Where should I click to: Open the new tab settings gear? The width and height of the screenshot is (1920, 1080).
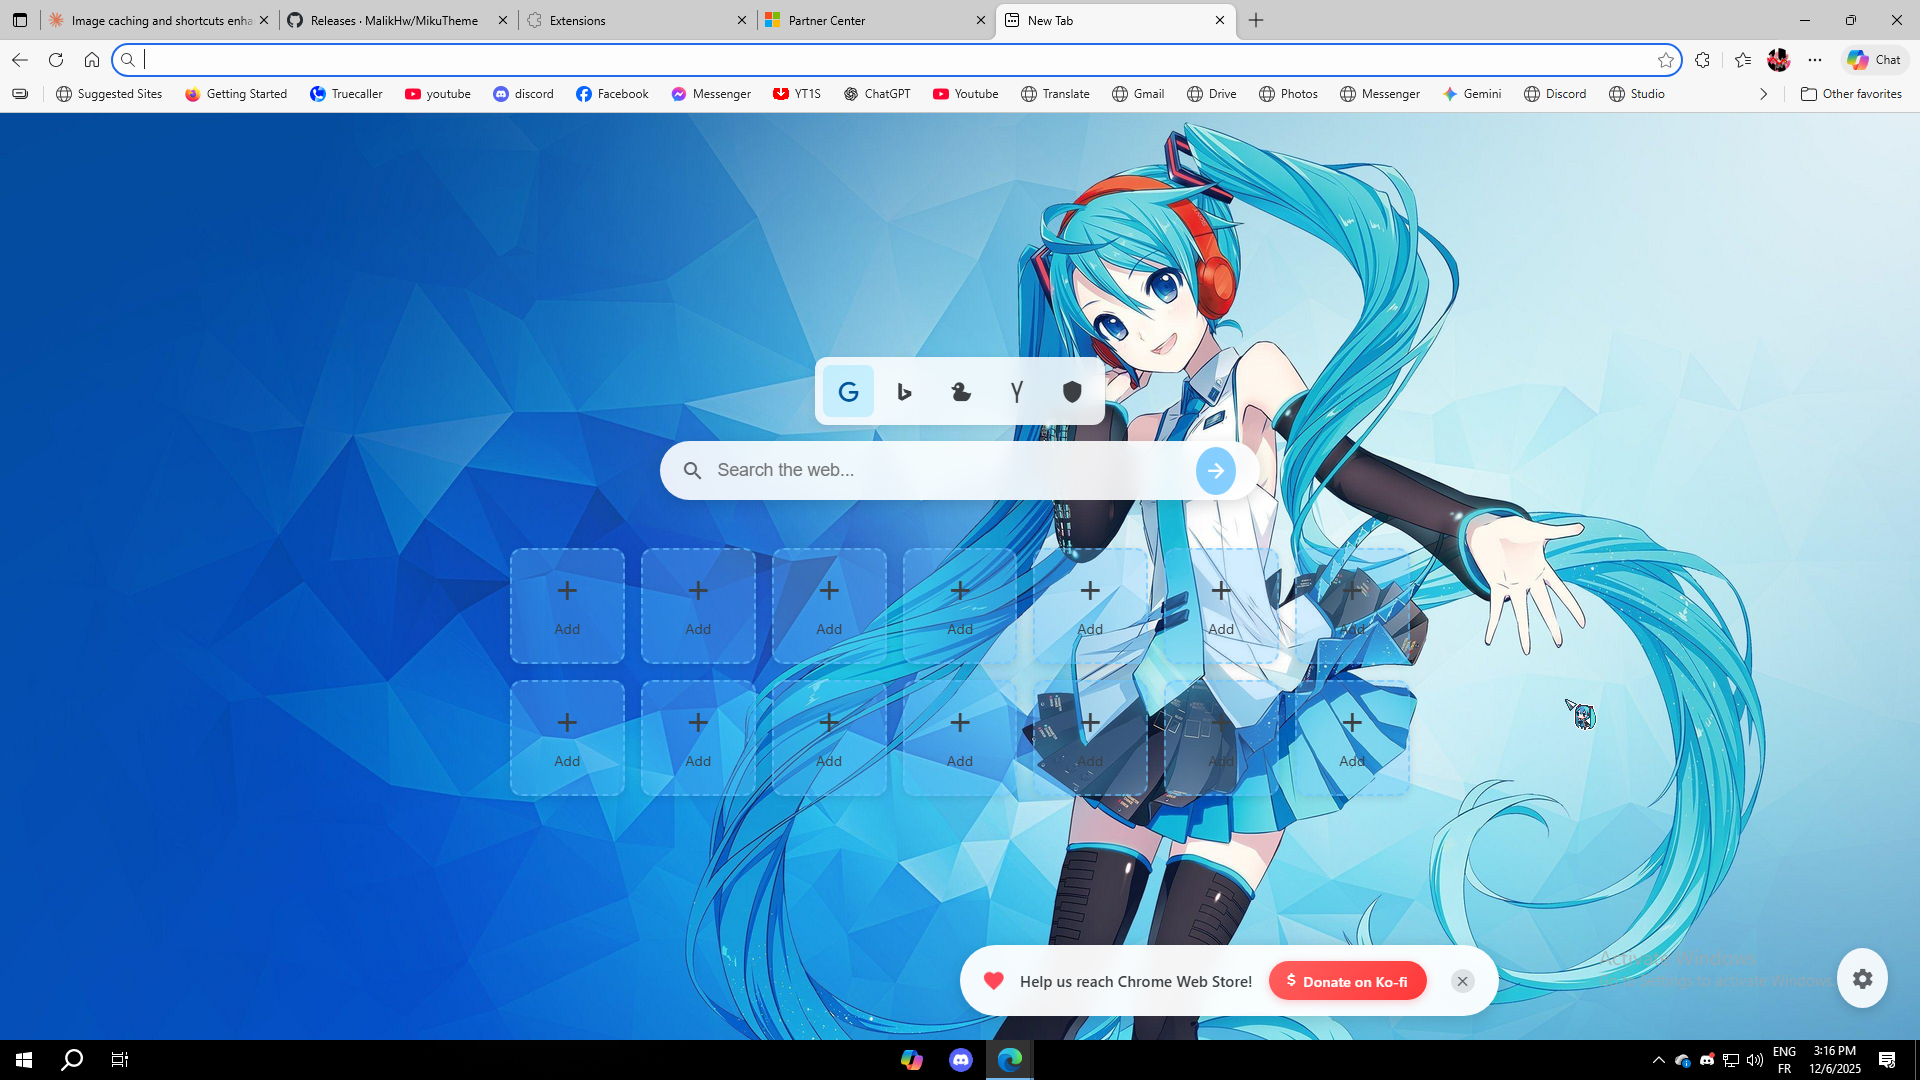tap(1862, 978)
